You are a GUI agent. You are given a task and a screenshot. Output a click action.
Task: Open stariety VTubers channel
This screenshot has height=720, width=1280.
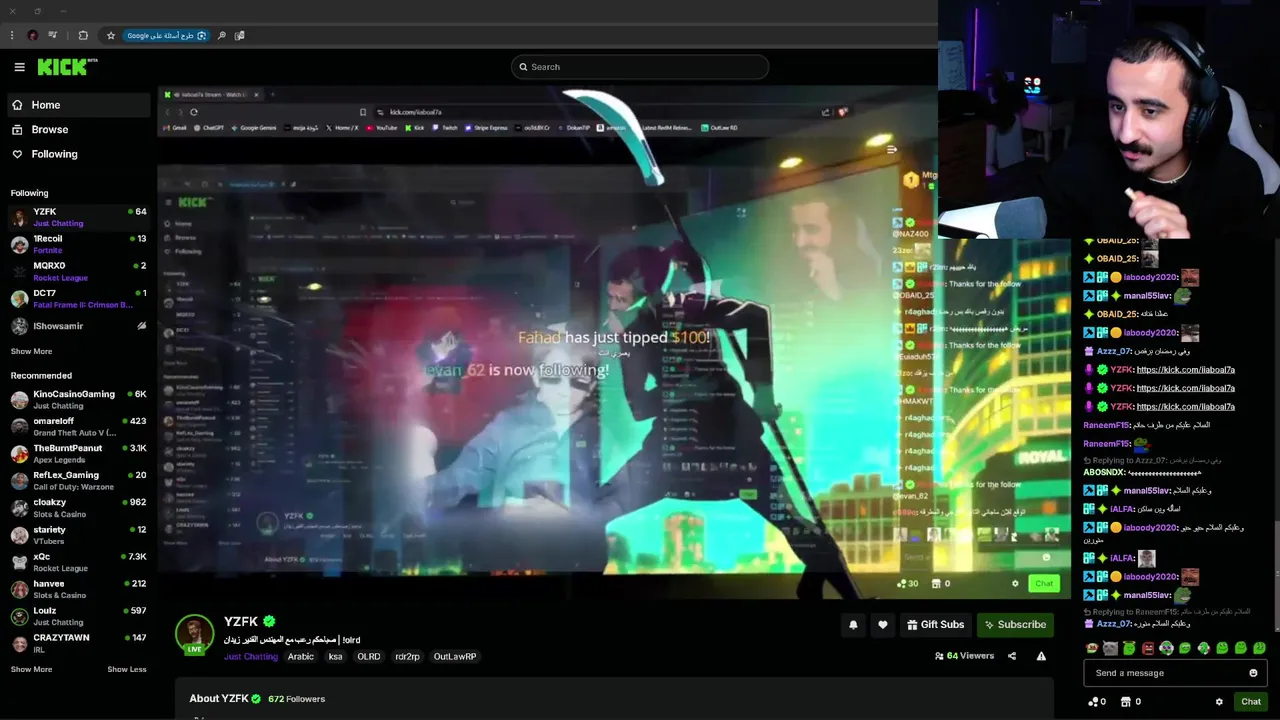pos(79,535)
